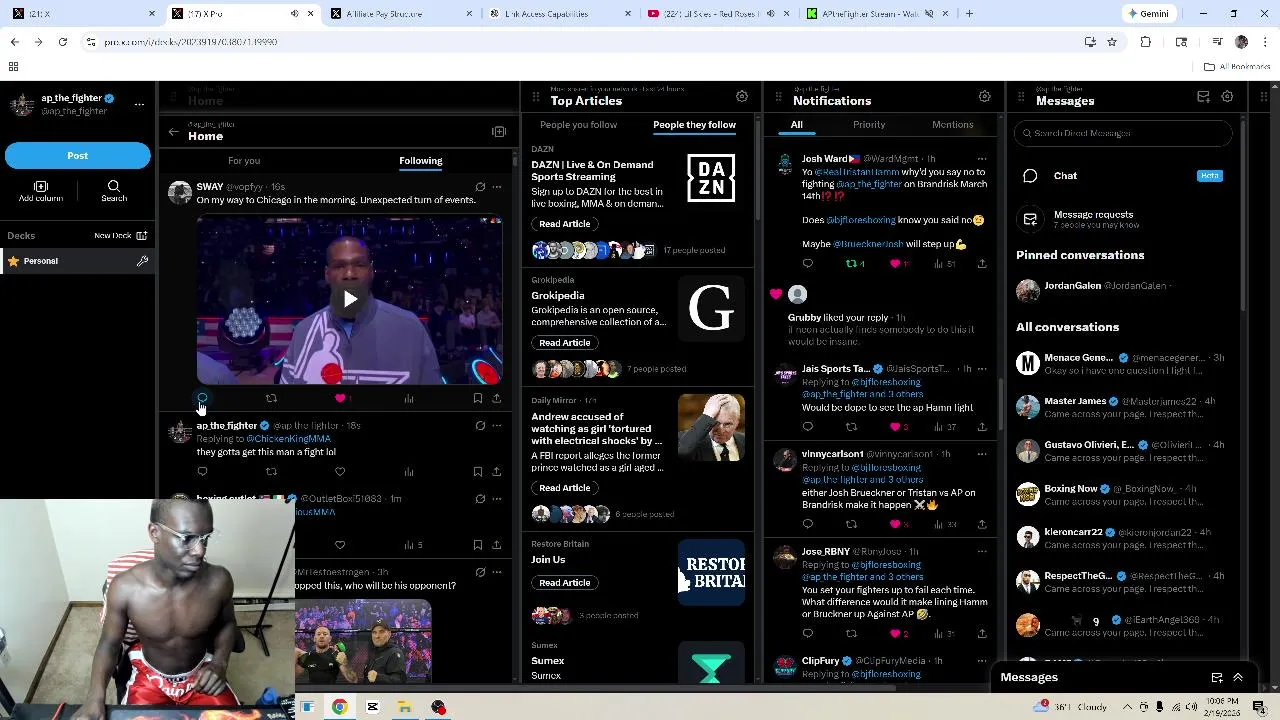Open more options on ap_the_fighter's post

497,426
